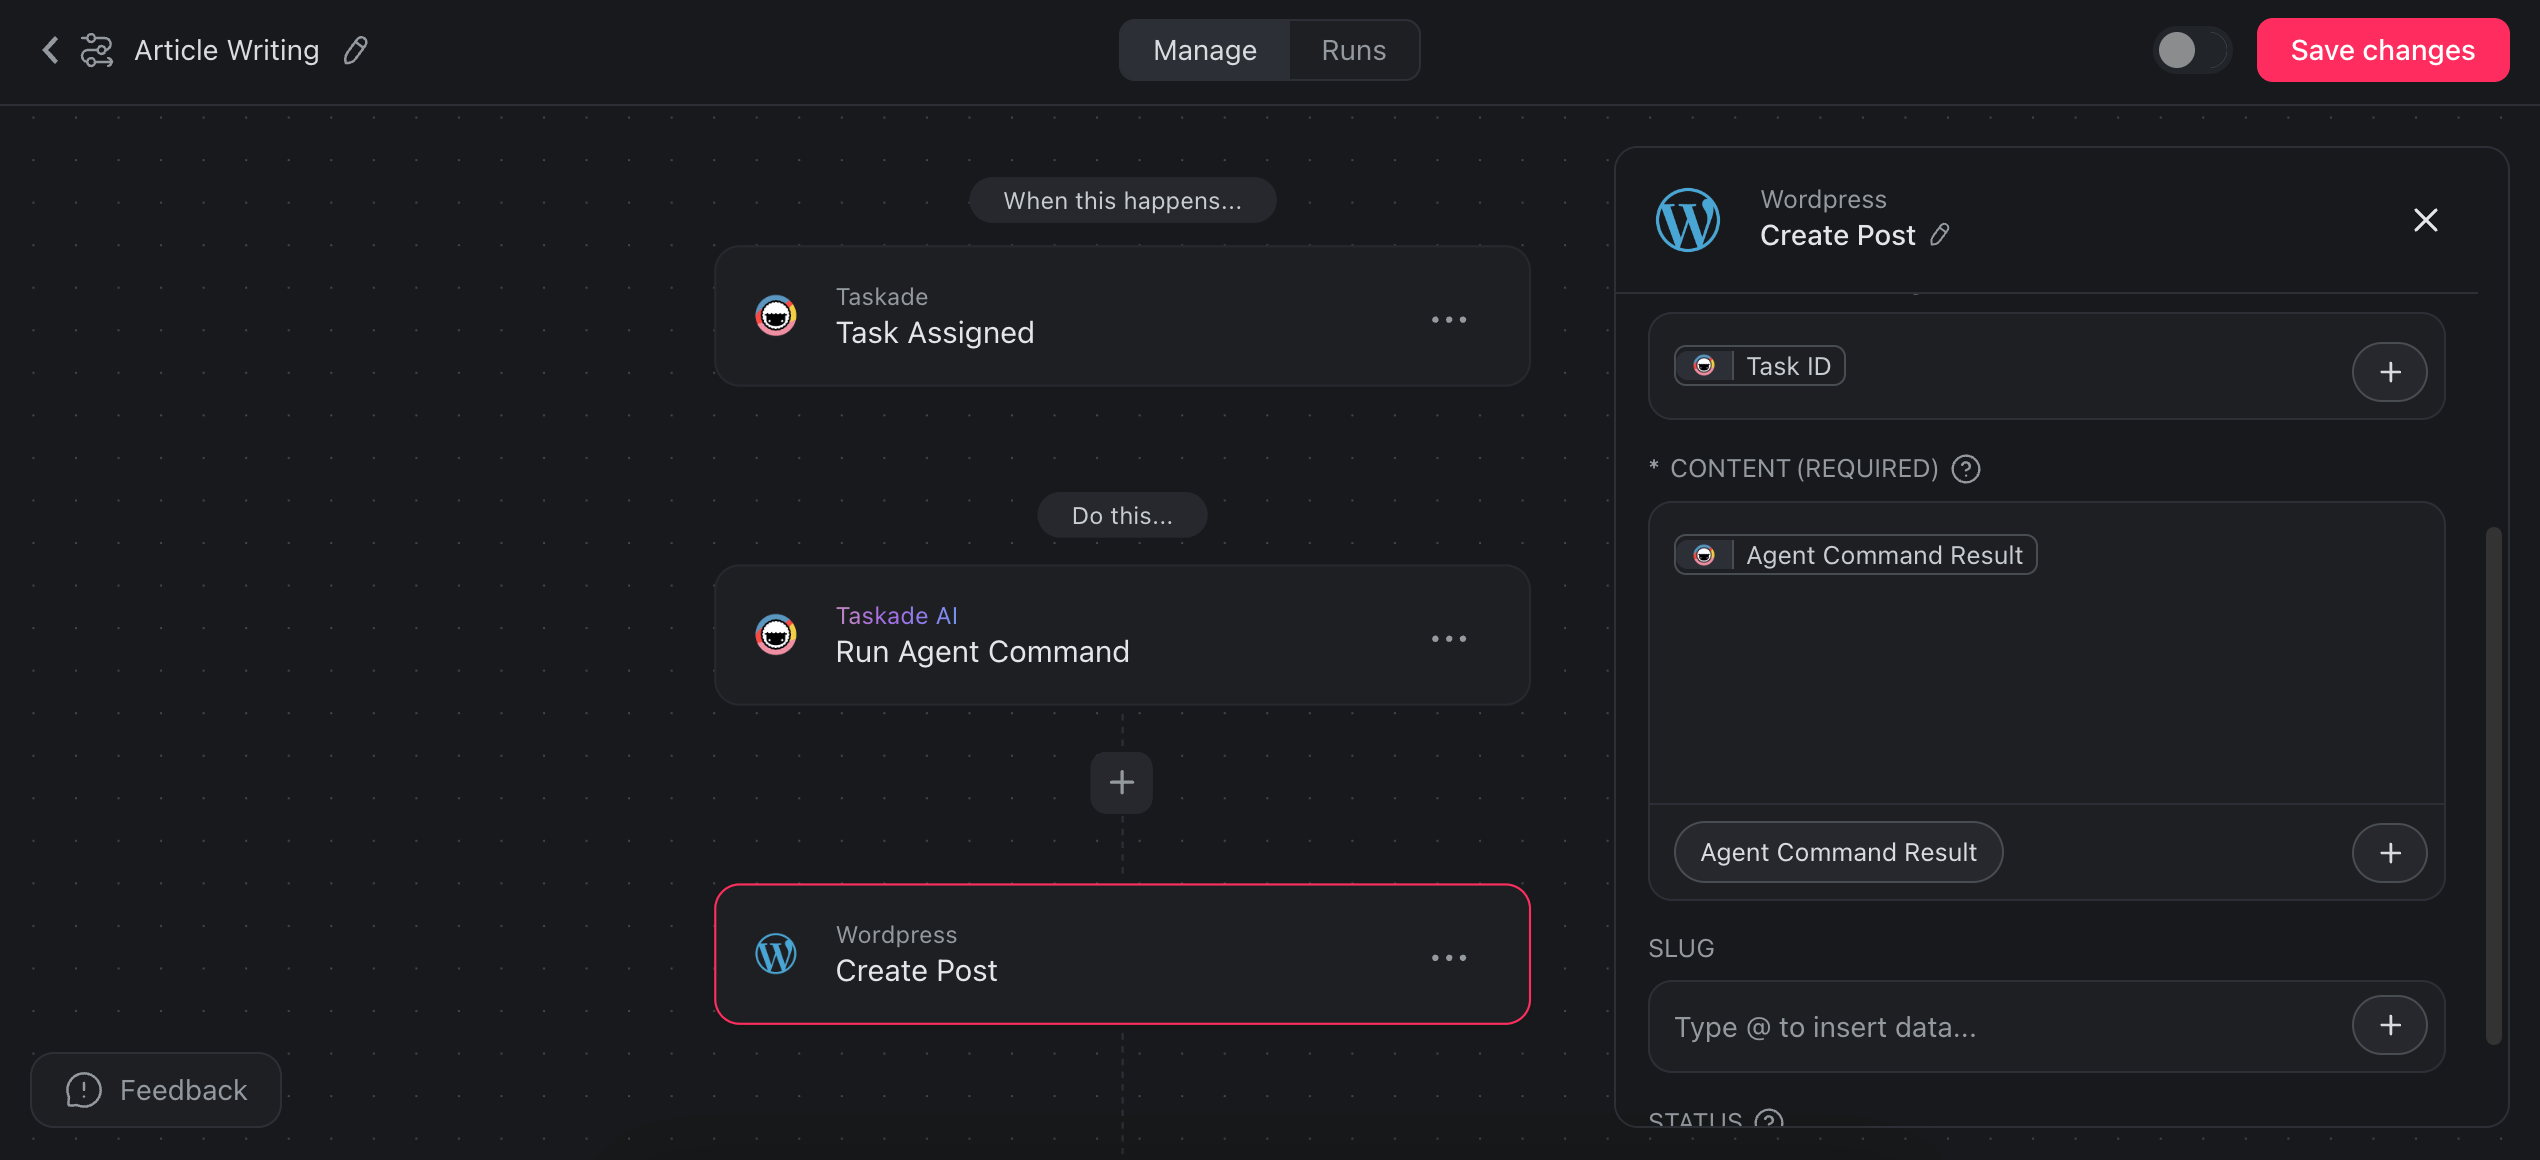Click the Save changes button
2540x1160 pixels.
pos(2382,49)
